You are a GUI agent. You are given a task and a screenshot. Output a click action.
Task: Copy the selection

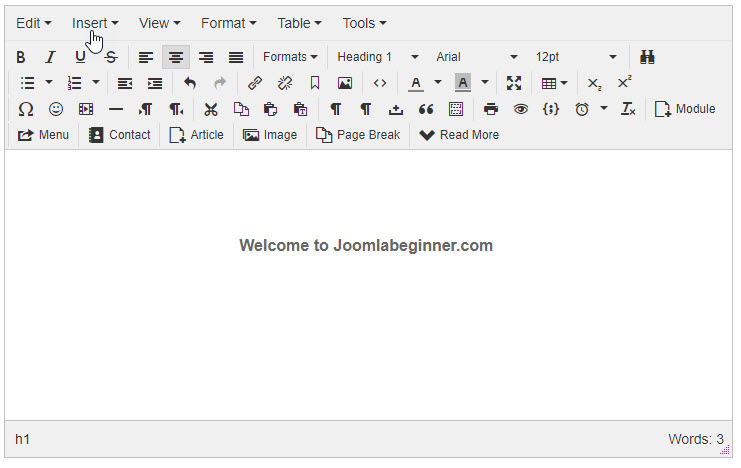click(241, 109)
